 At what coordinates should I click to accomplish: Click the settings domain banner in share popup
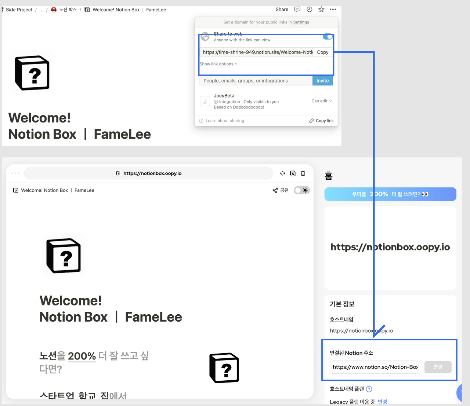click(x=266, y=22)
